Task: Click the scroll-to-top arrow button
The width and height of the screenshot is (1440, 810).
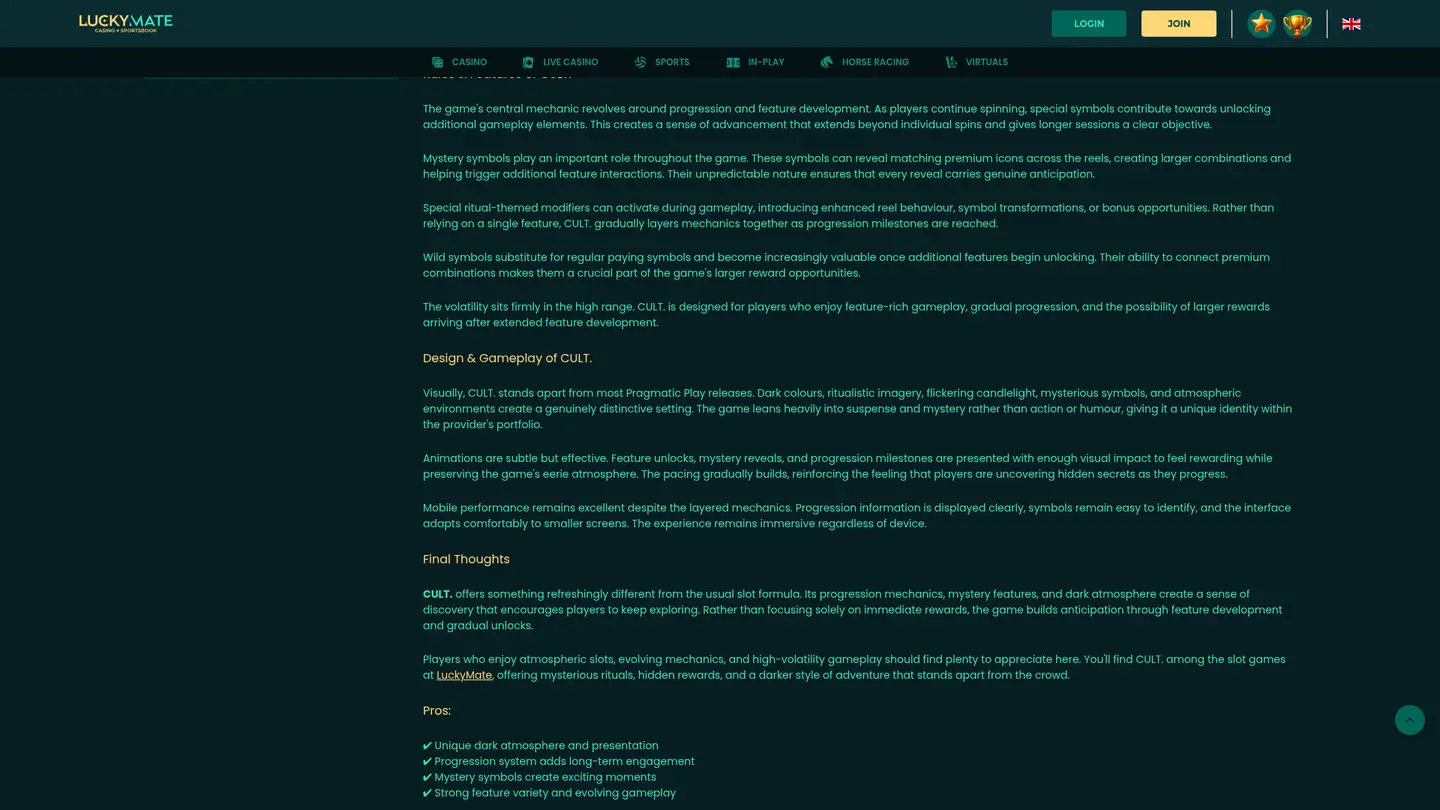Action: 1410,720
